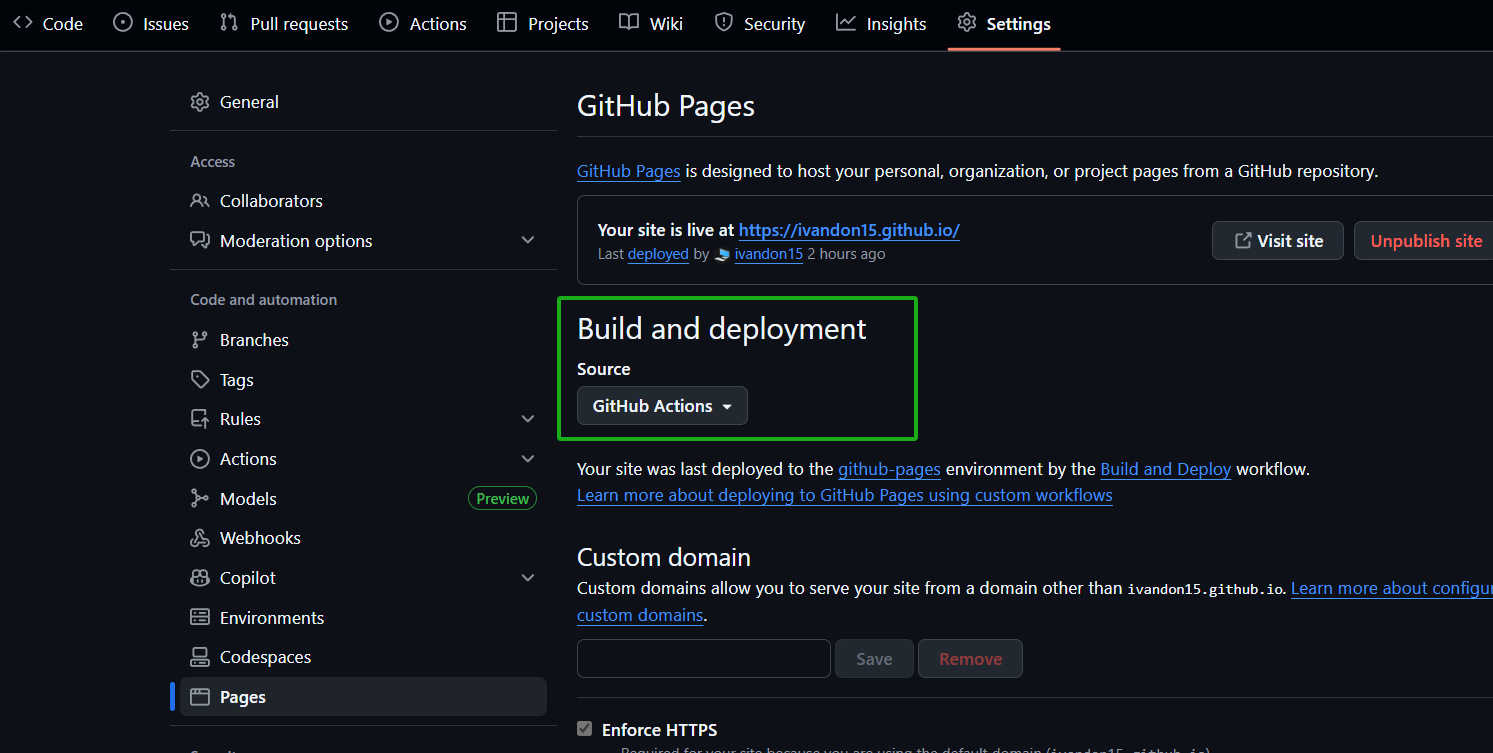Click the Tags icon in sidebar

click(200, 380)
